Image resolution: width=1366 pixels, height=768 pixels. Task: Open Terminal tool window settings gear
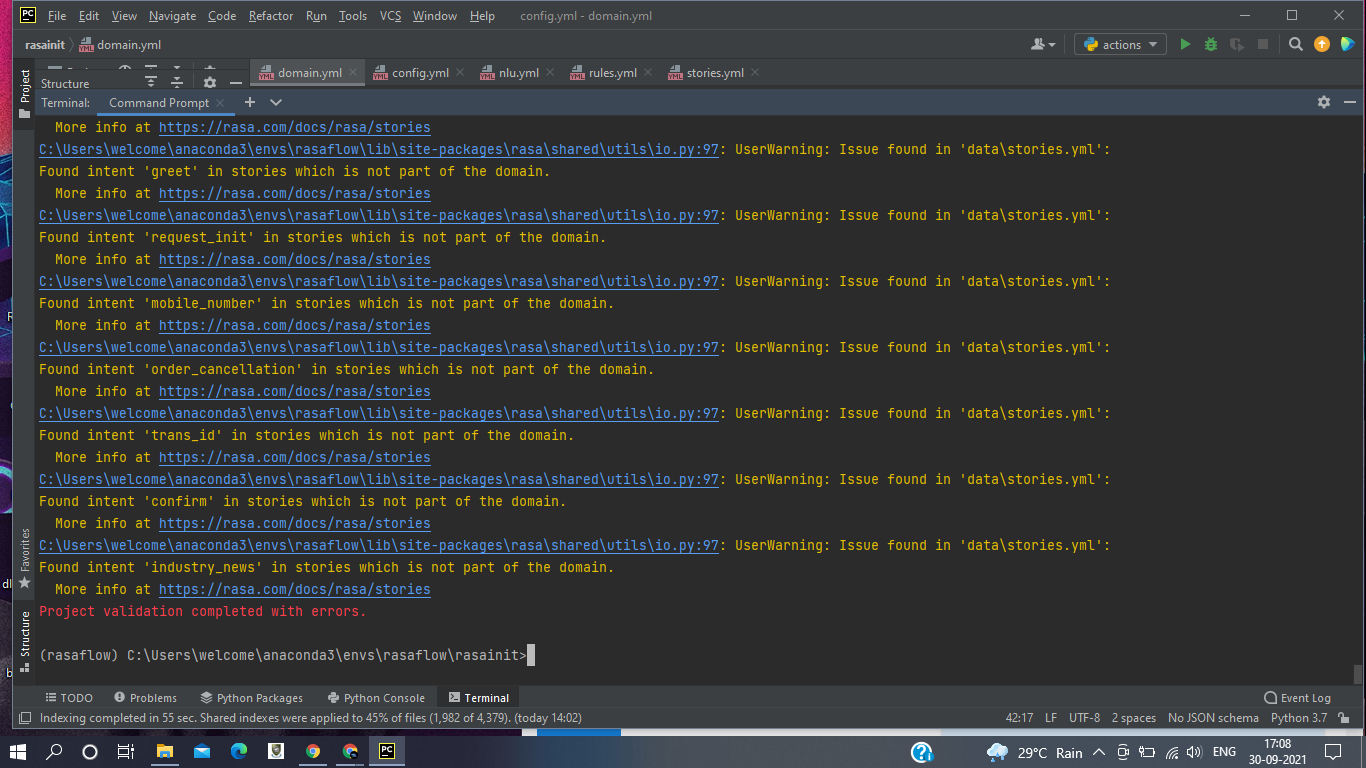[x=1324, y=102]
